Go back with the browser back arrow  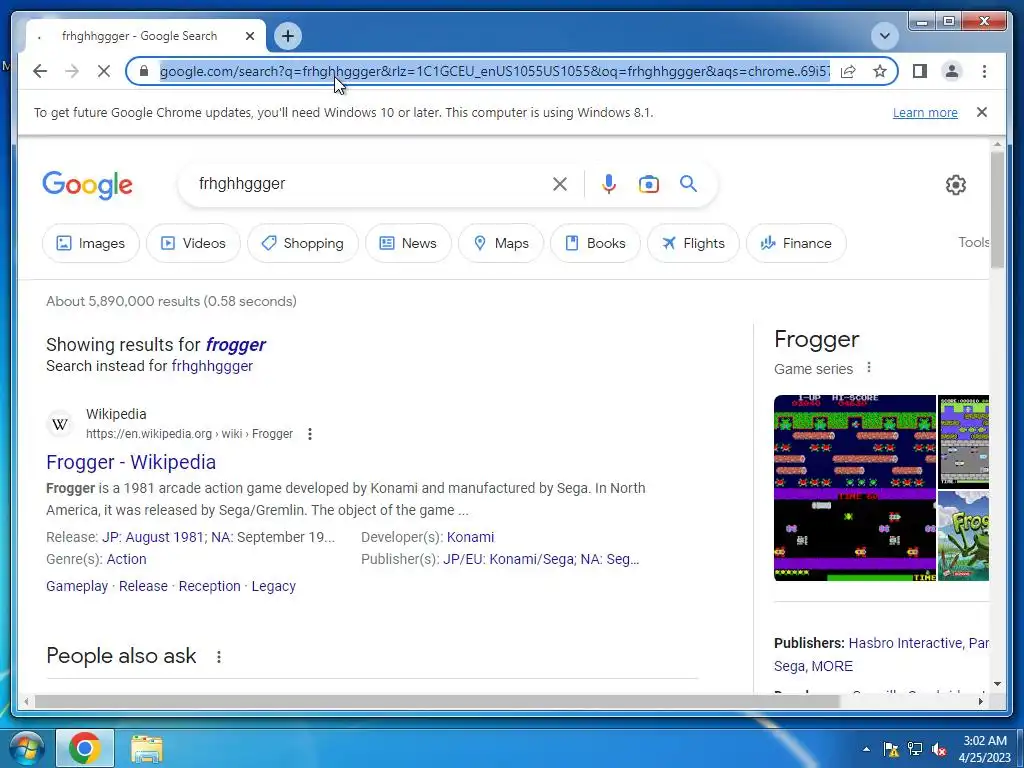pos(40,71)
